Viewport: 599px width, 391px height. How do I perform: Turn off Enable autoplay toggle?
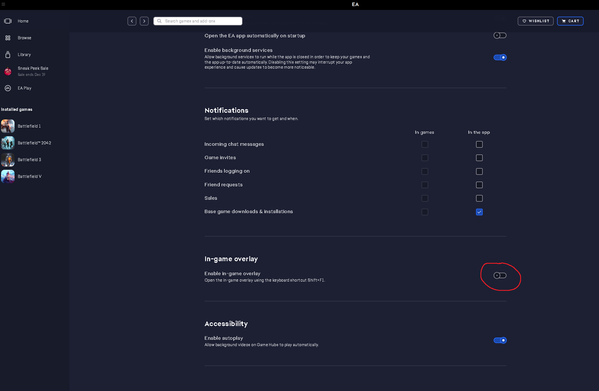click(x=500, y=340)
